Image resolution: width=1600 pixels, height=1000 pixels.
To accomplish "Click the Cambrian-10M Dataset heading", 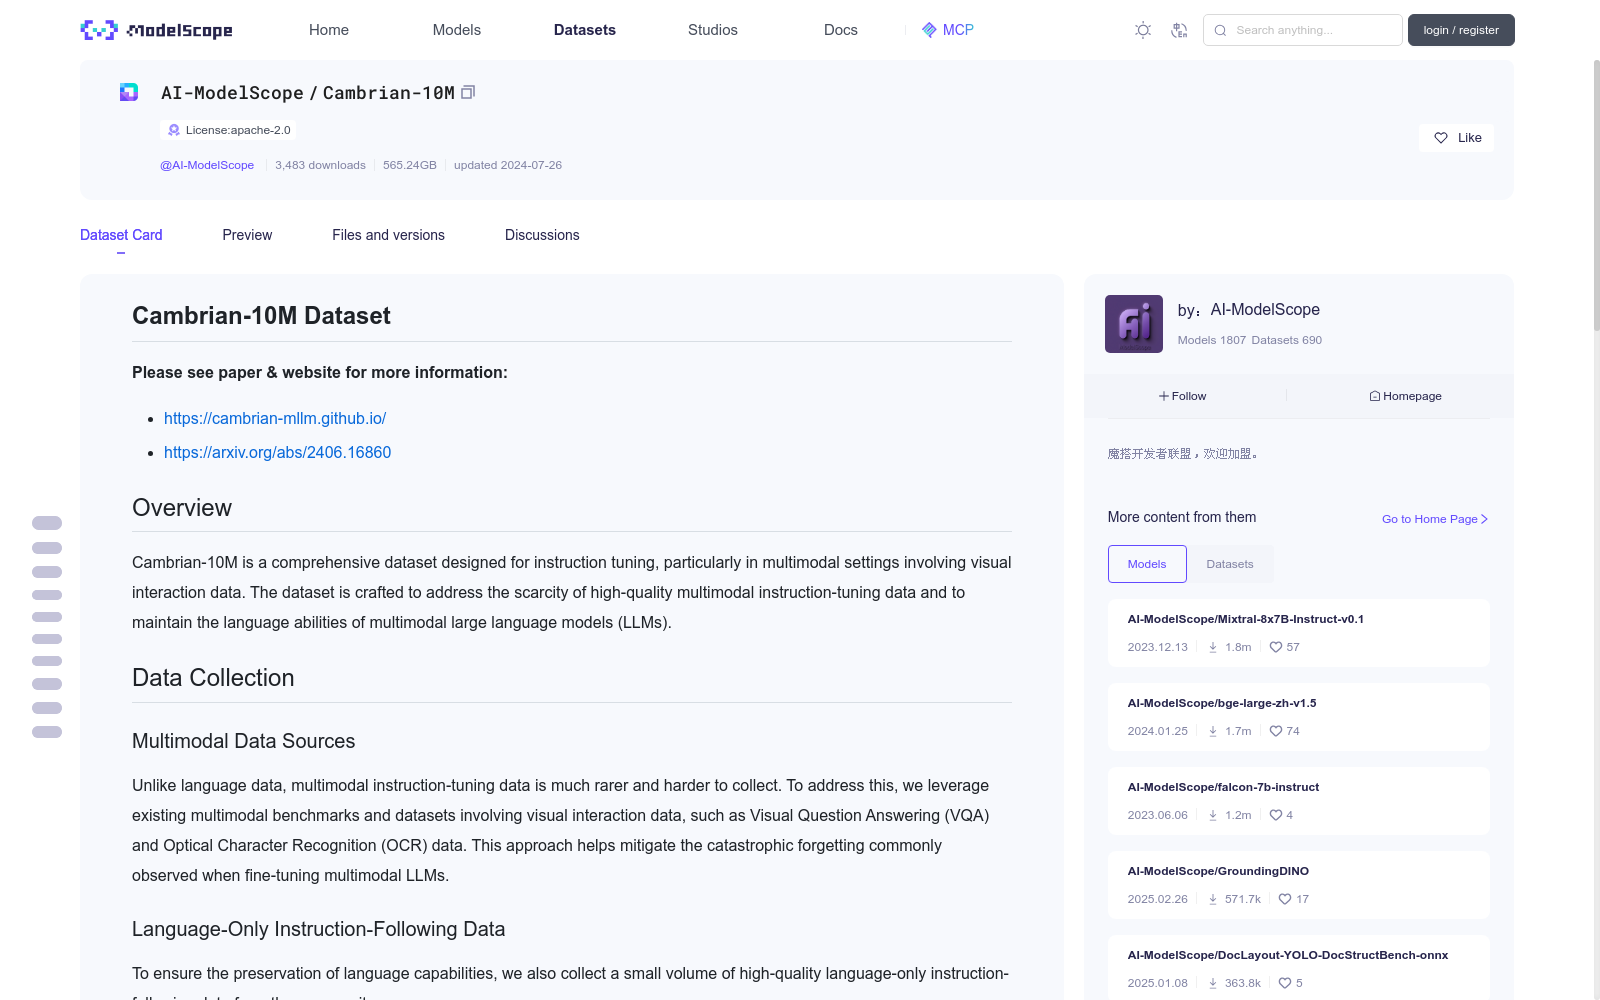I will [x=261, y=316].
